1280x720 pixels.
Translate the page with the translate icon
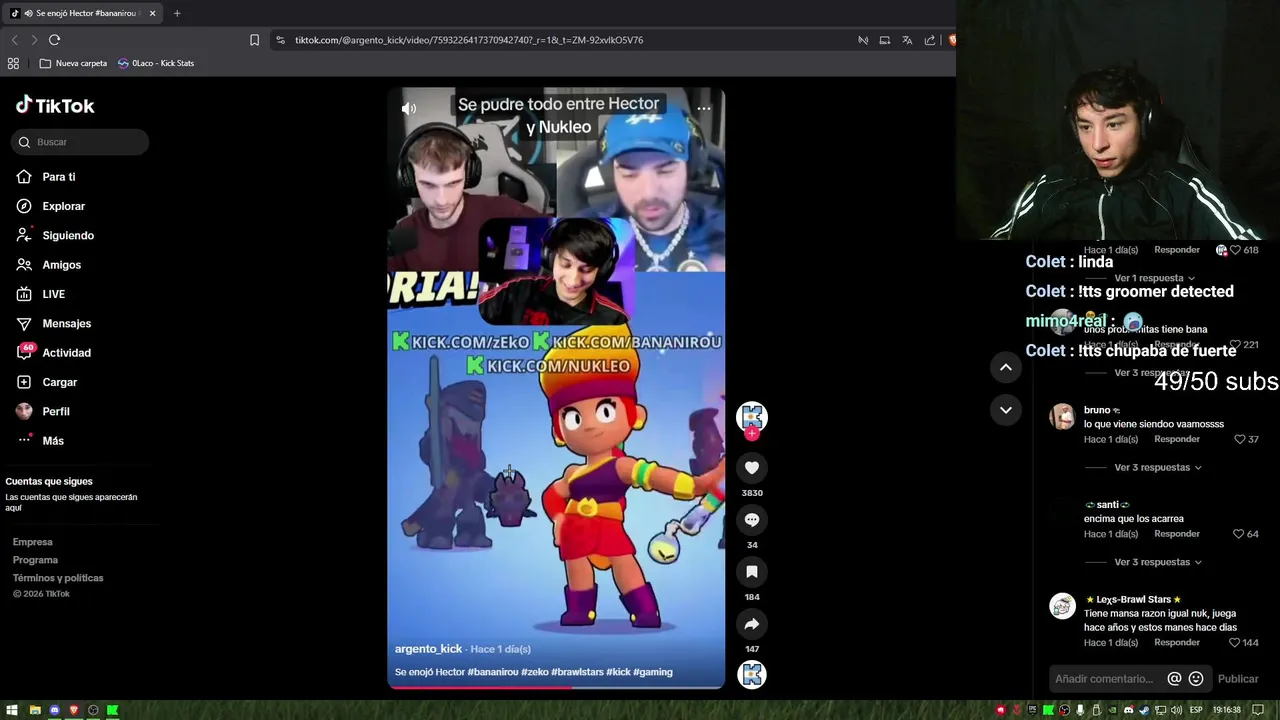pyautogui.click(x=907, y=40)
